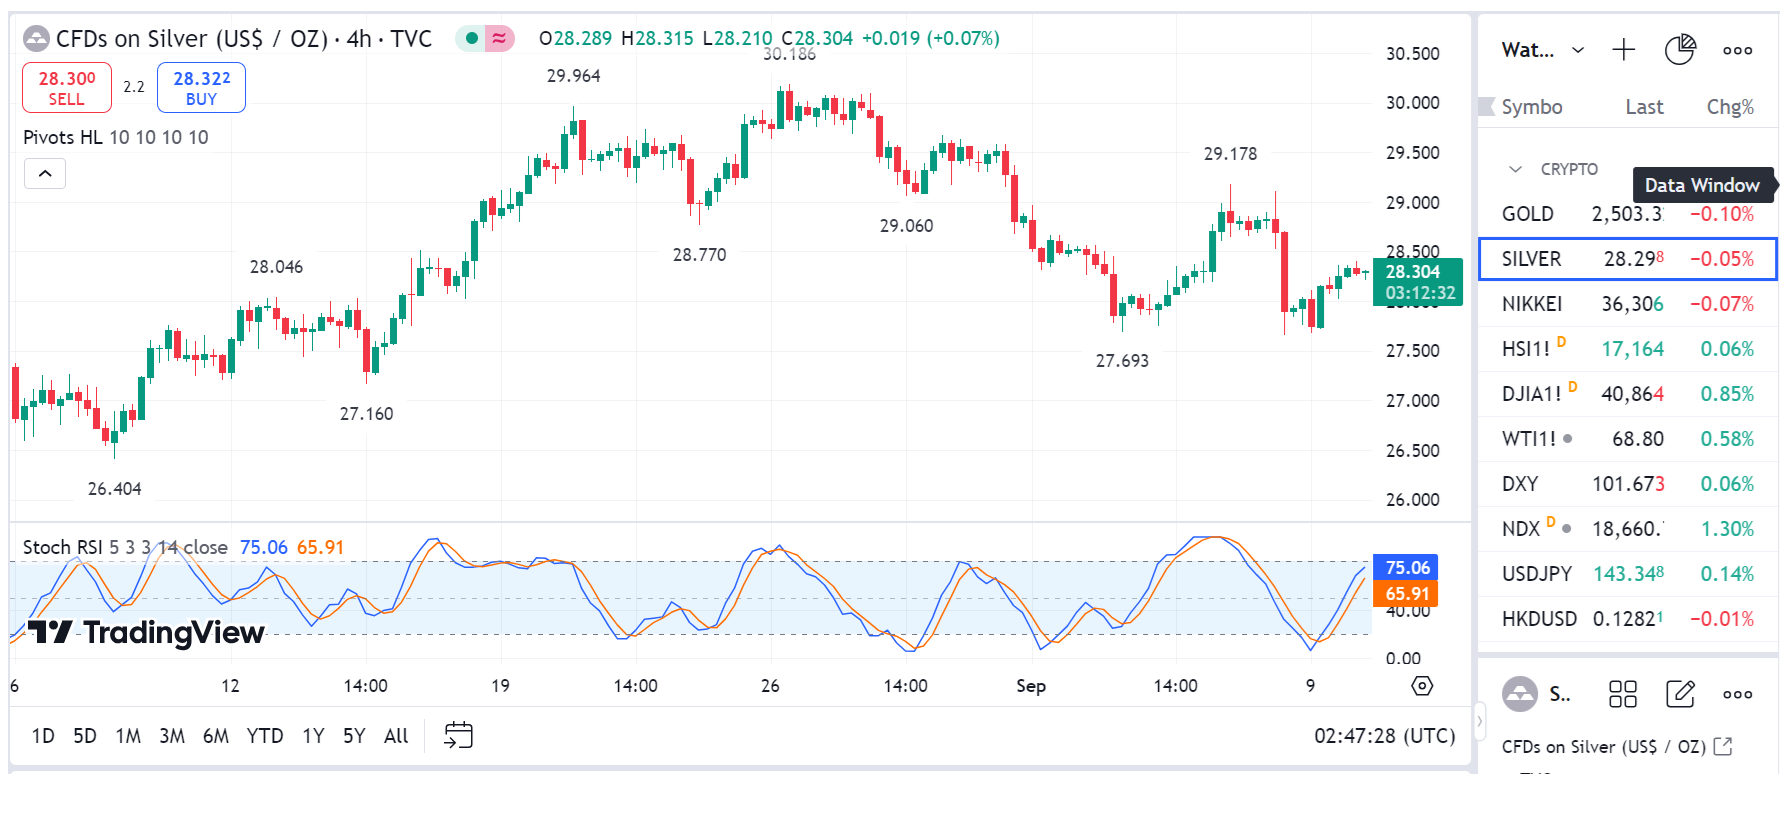Click the 28.322 BUY button

201,88
